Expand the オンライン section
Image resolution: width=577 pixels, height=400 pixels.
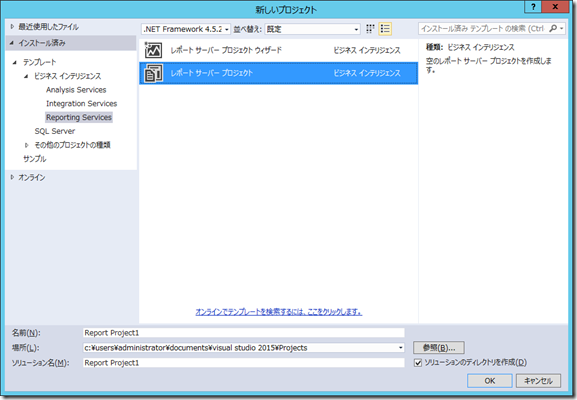(12, 177)
